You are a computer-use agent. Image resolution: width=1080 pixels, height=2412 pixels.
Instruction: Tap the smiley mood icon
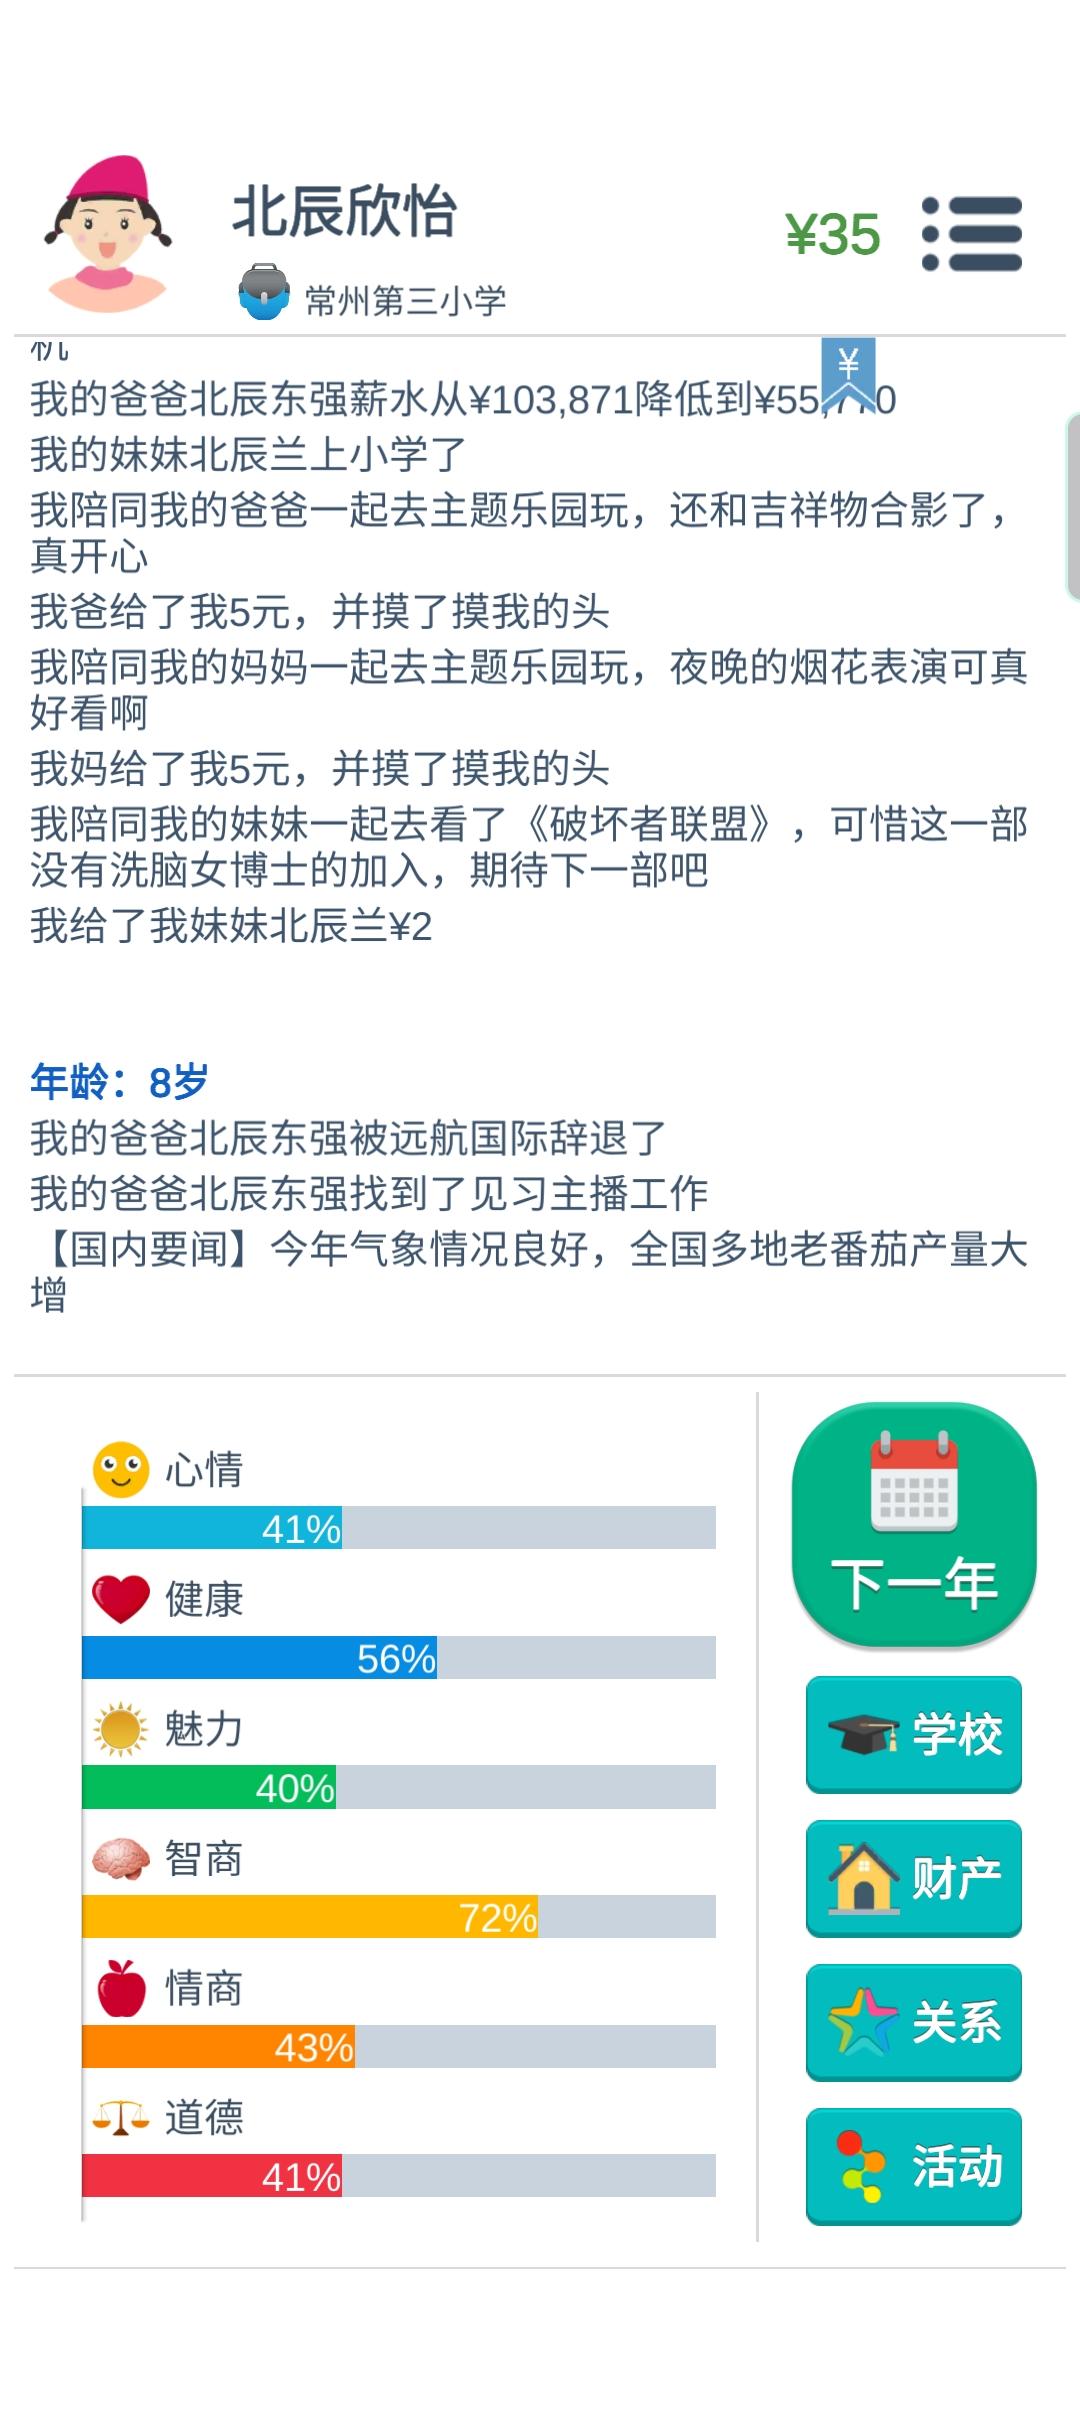(x=121, y=1469)
